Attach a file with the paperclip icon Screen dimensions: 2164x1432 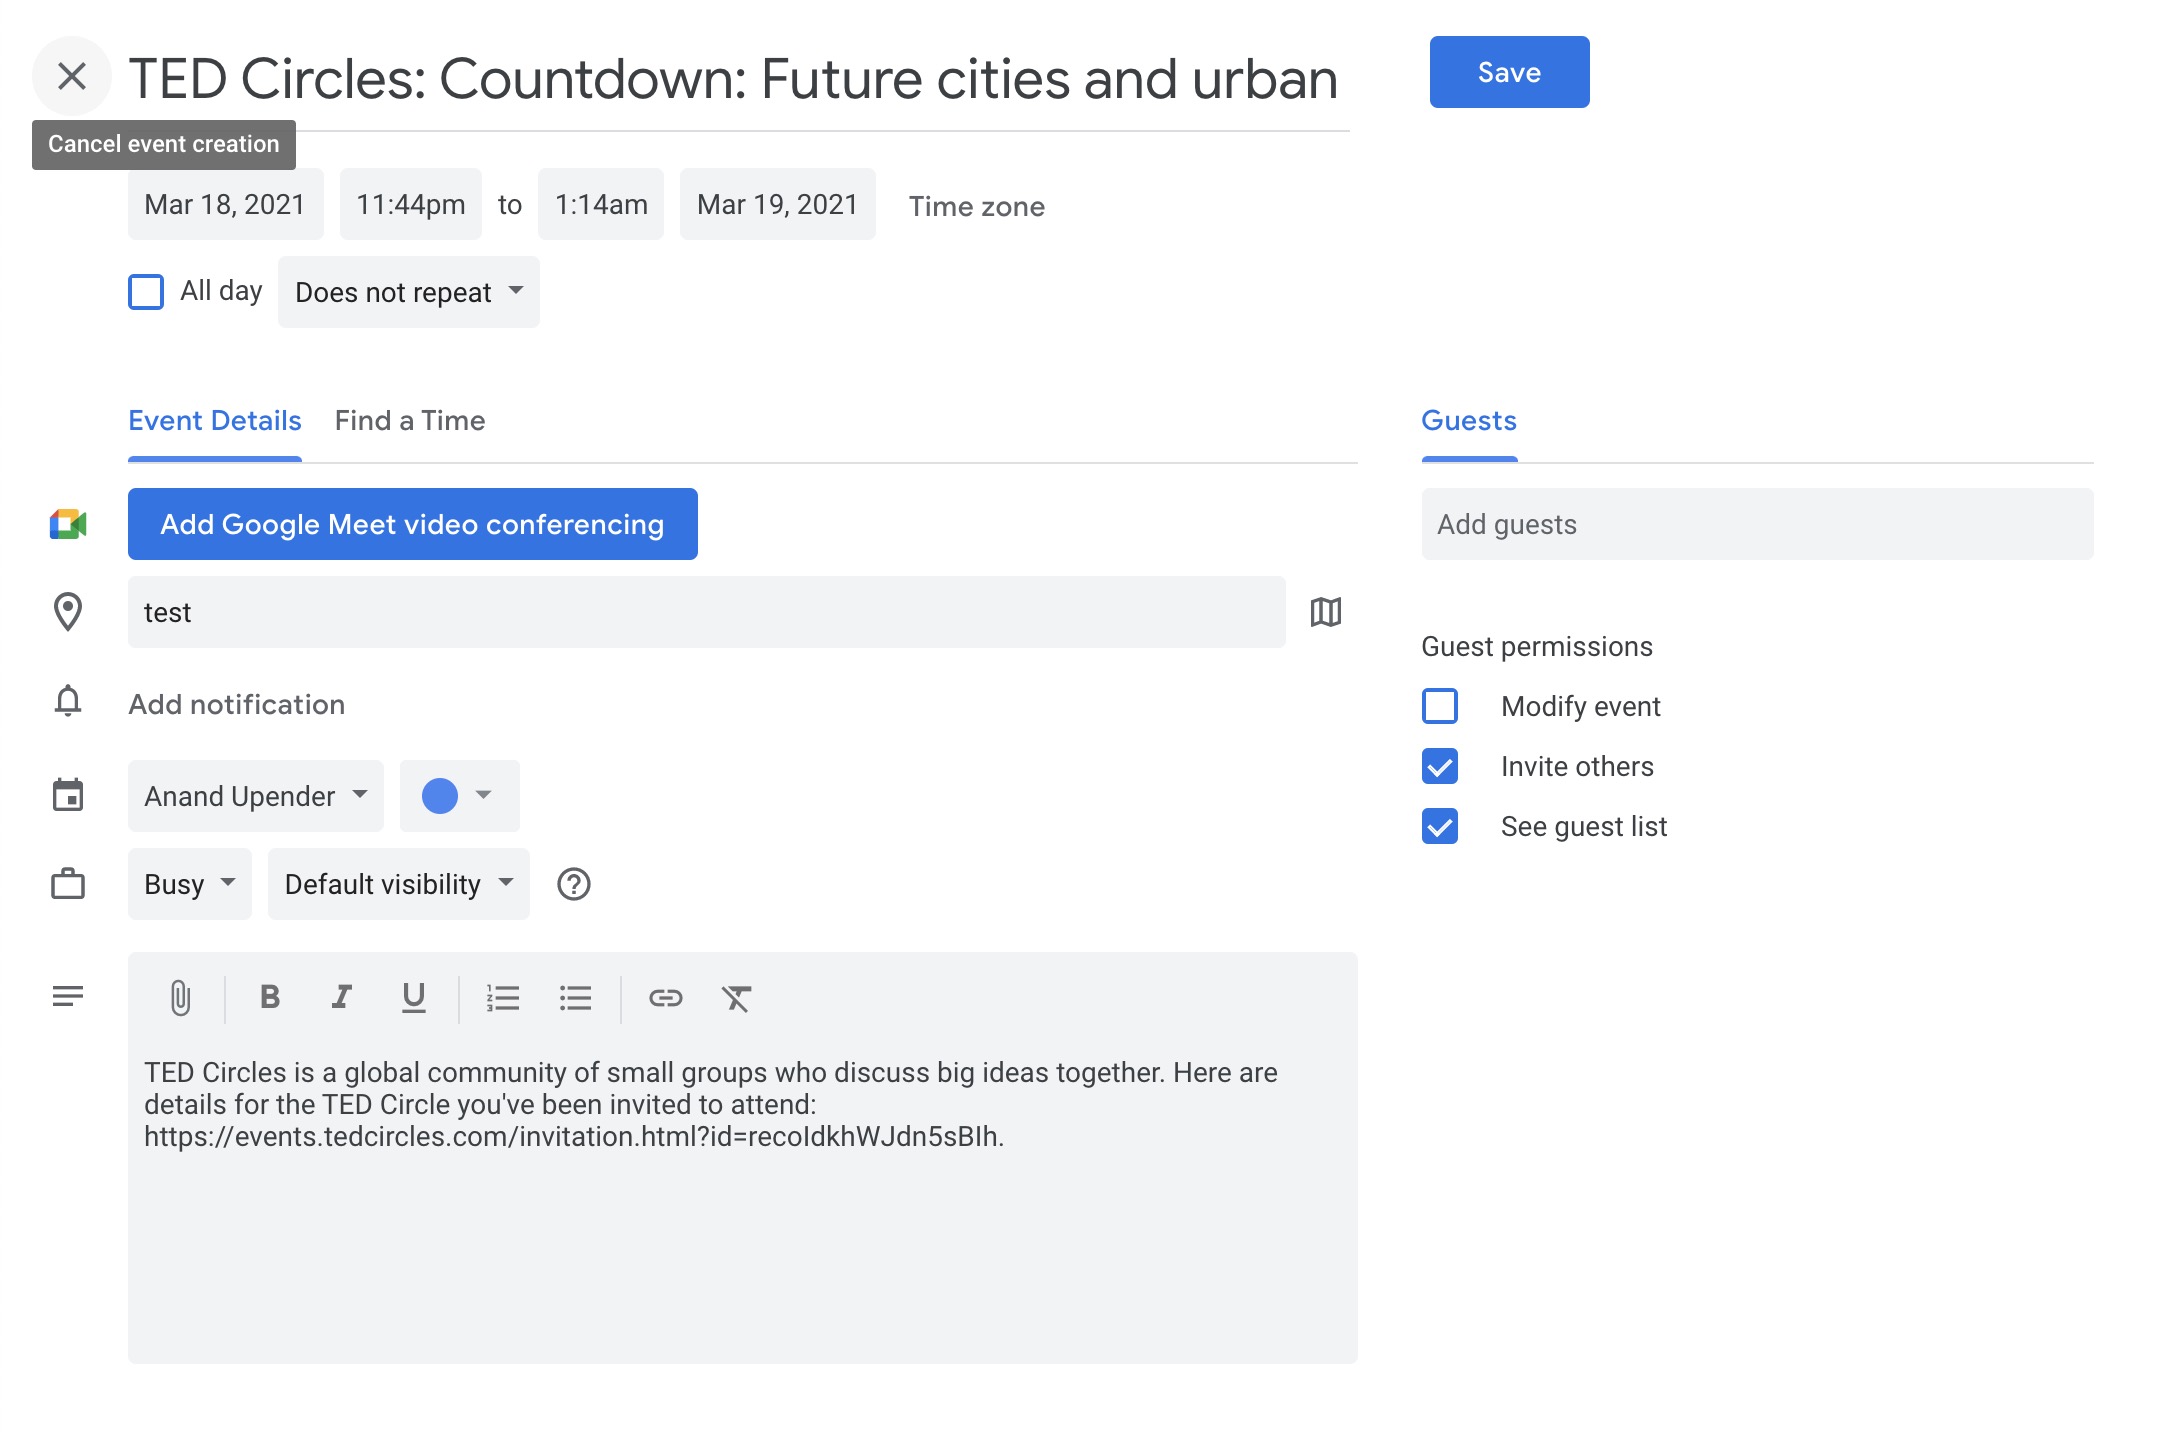pos(180,998)
